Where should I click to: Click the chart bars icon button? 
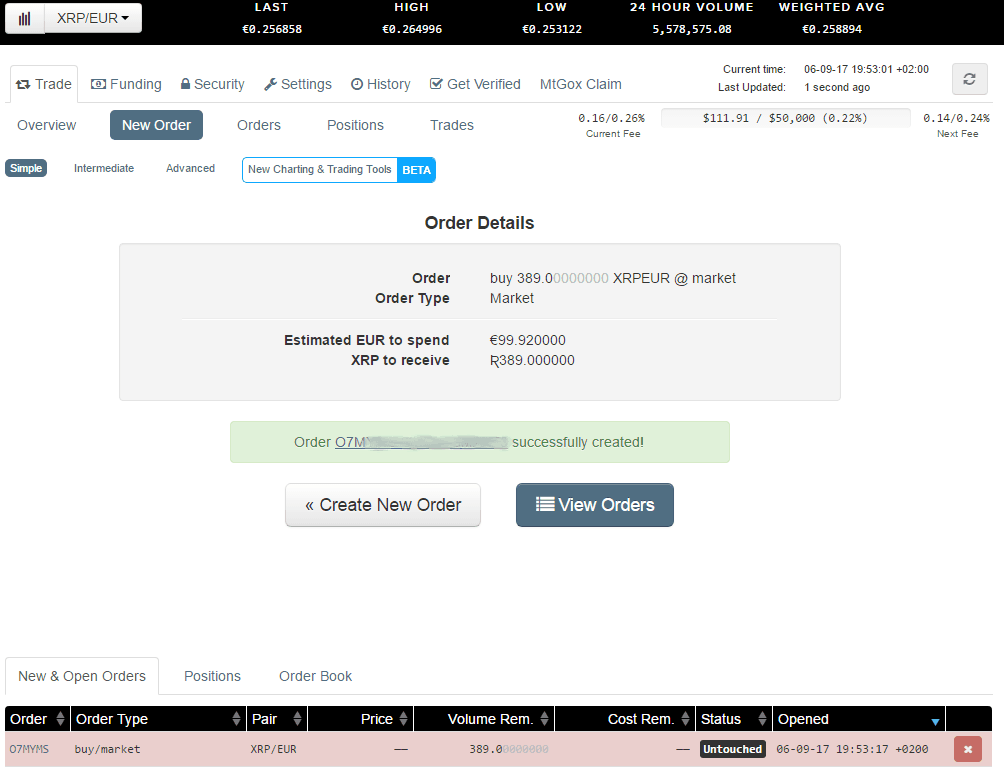click(x=25, y=18)
